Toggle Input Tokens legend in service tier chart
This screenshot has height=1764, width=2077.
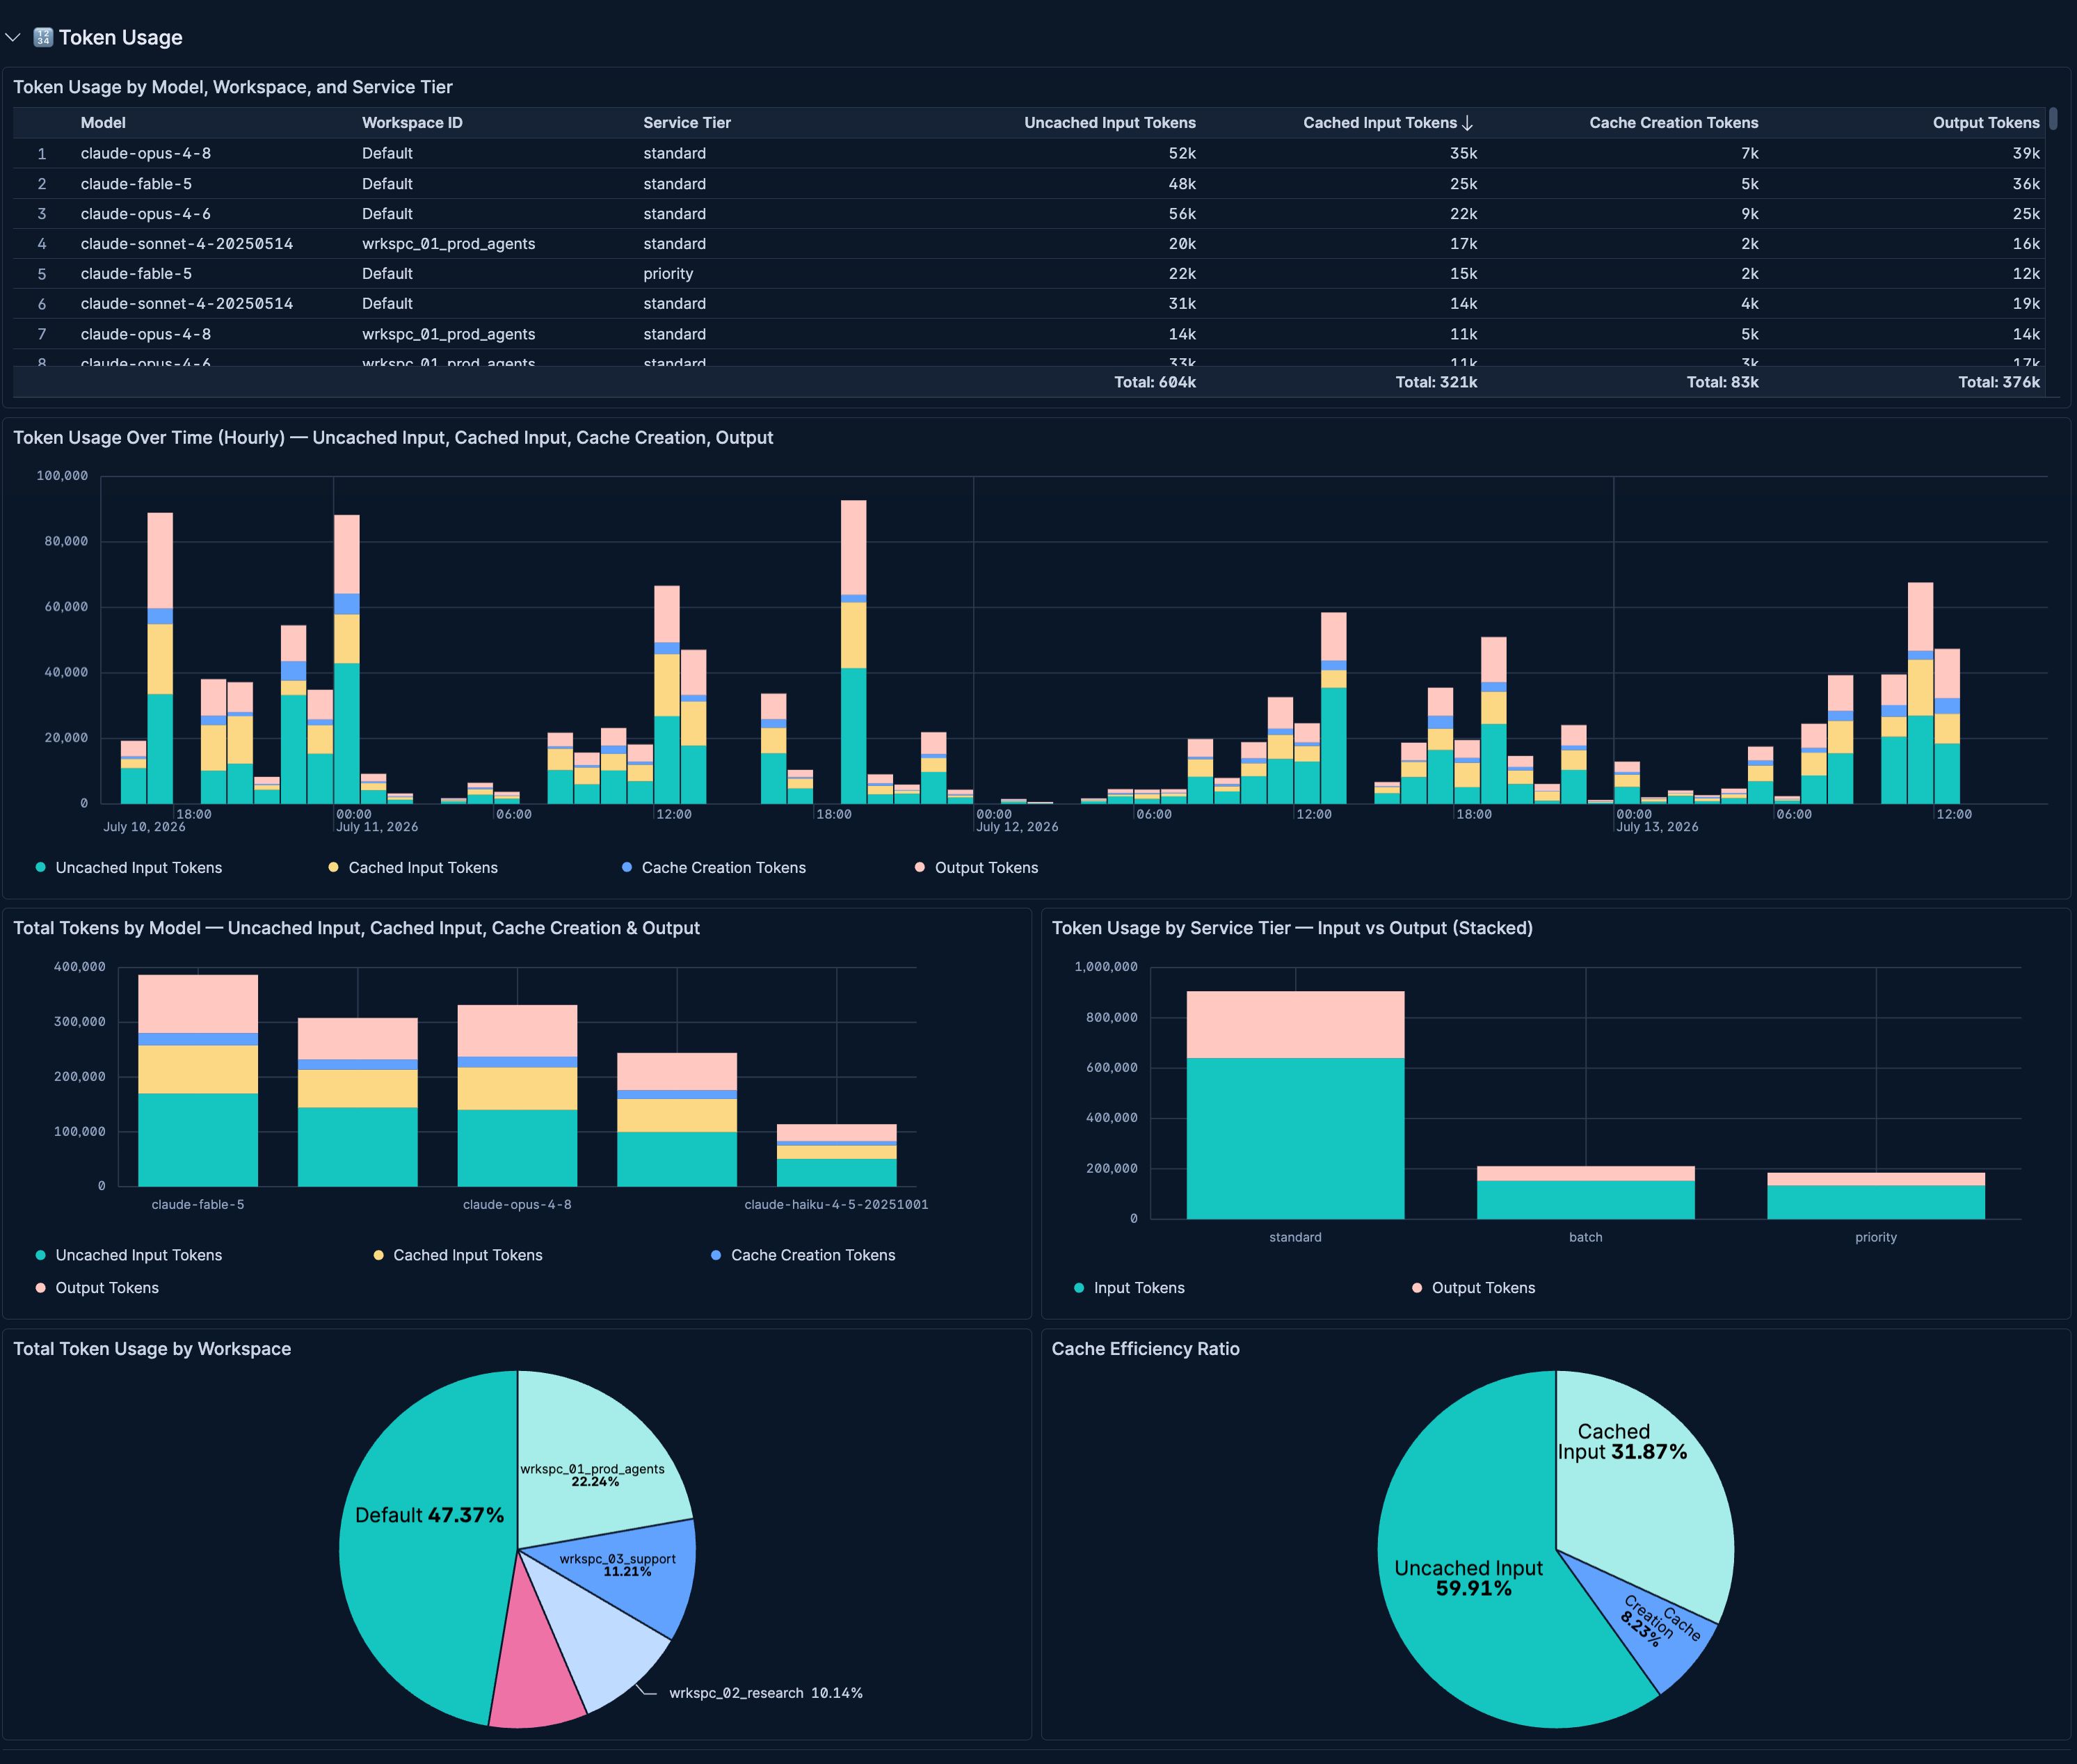(1129, 1288)
